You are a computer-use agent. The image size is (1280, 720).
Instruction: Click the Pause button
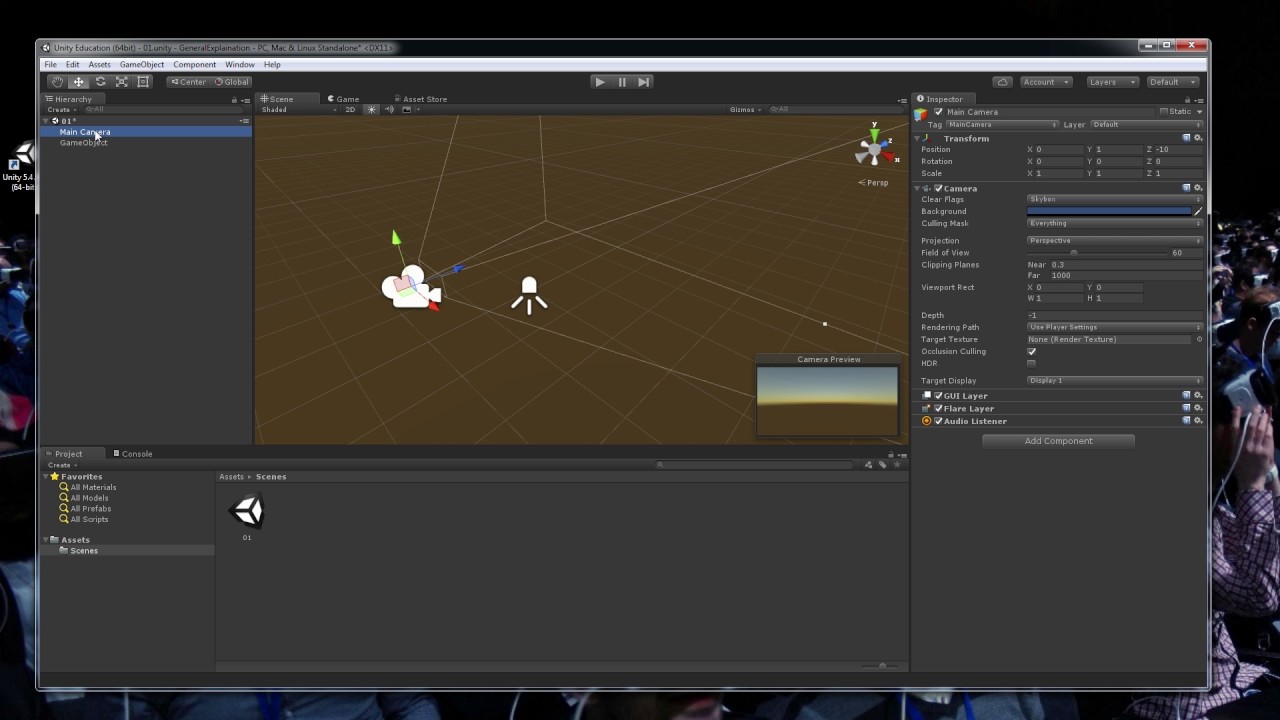[x=622, y=82]
